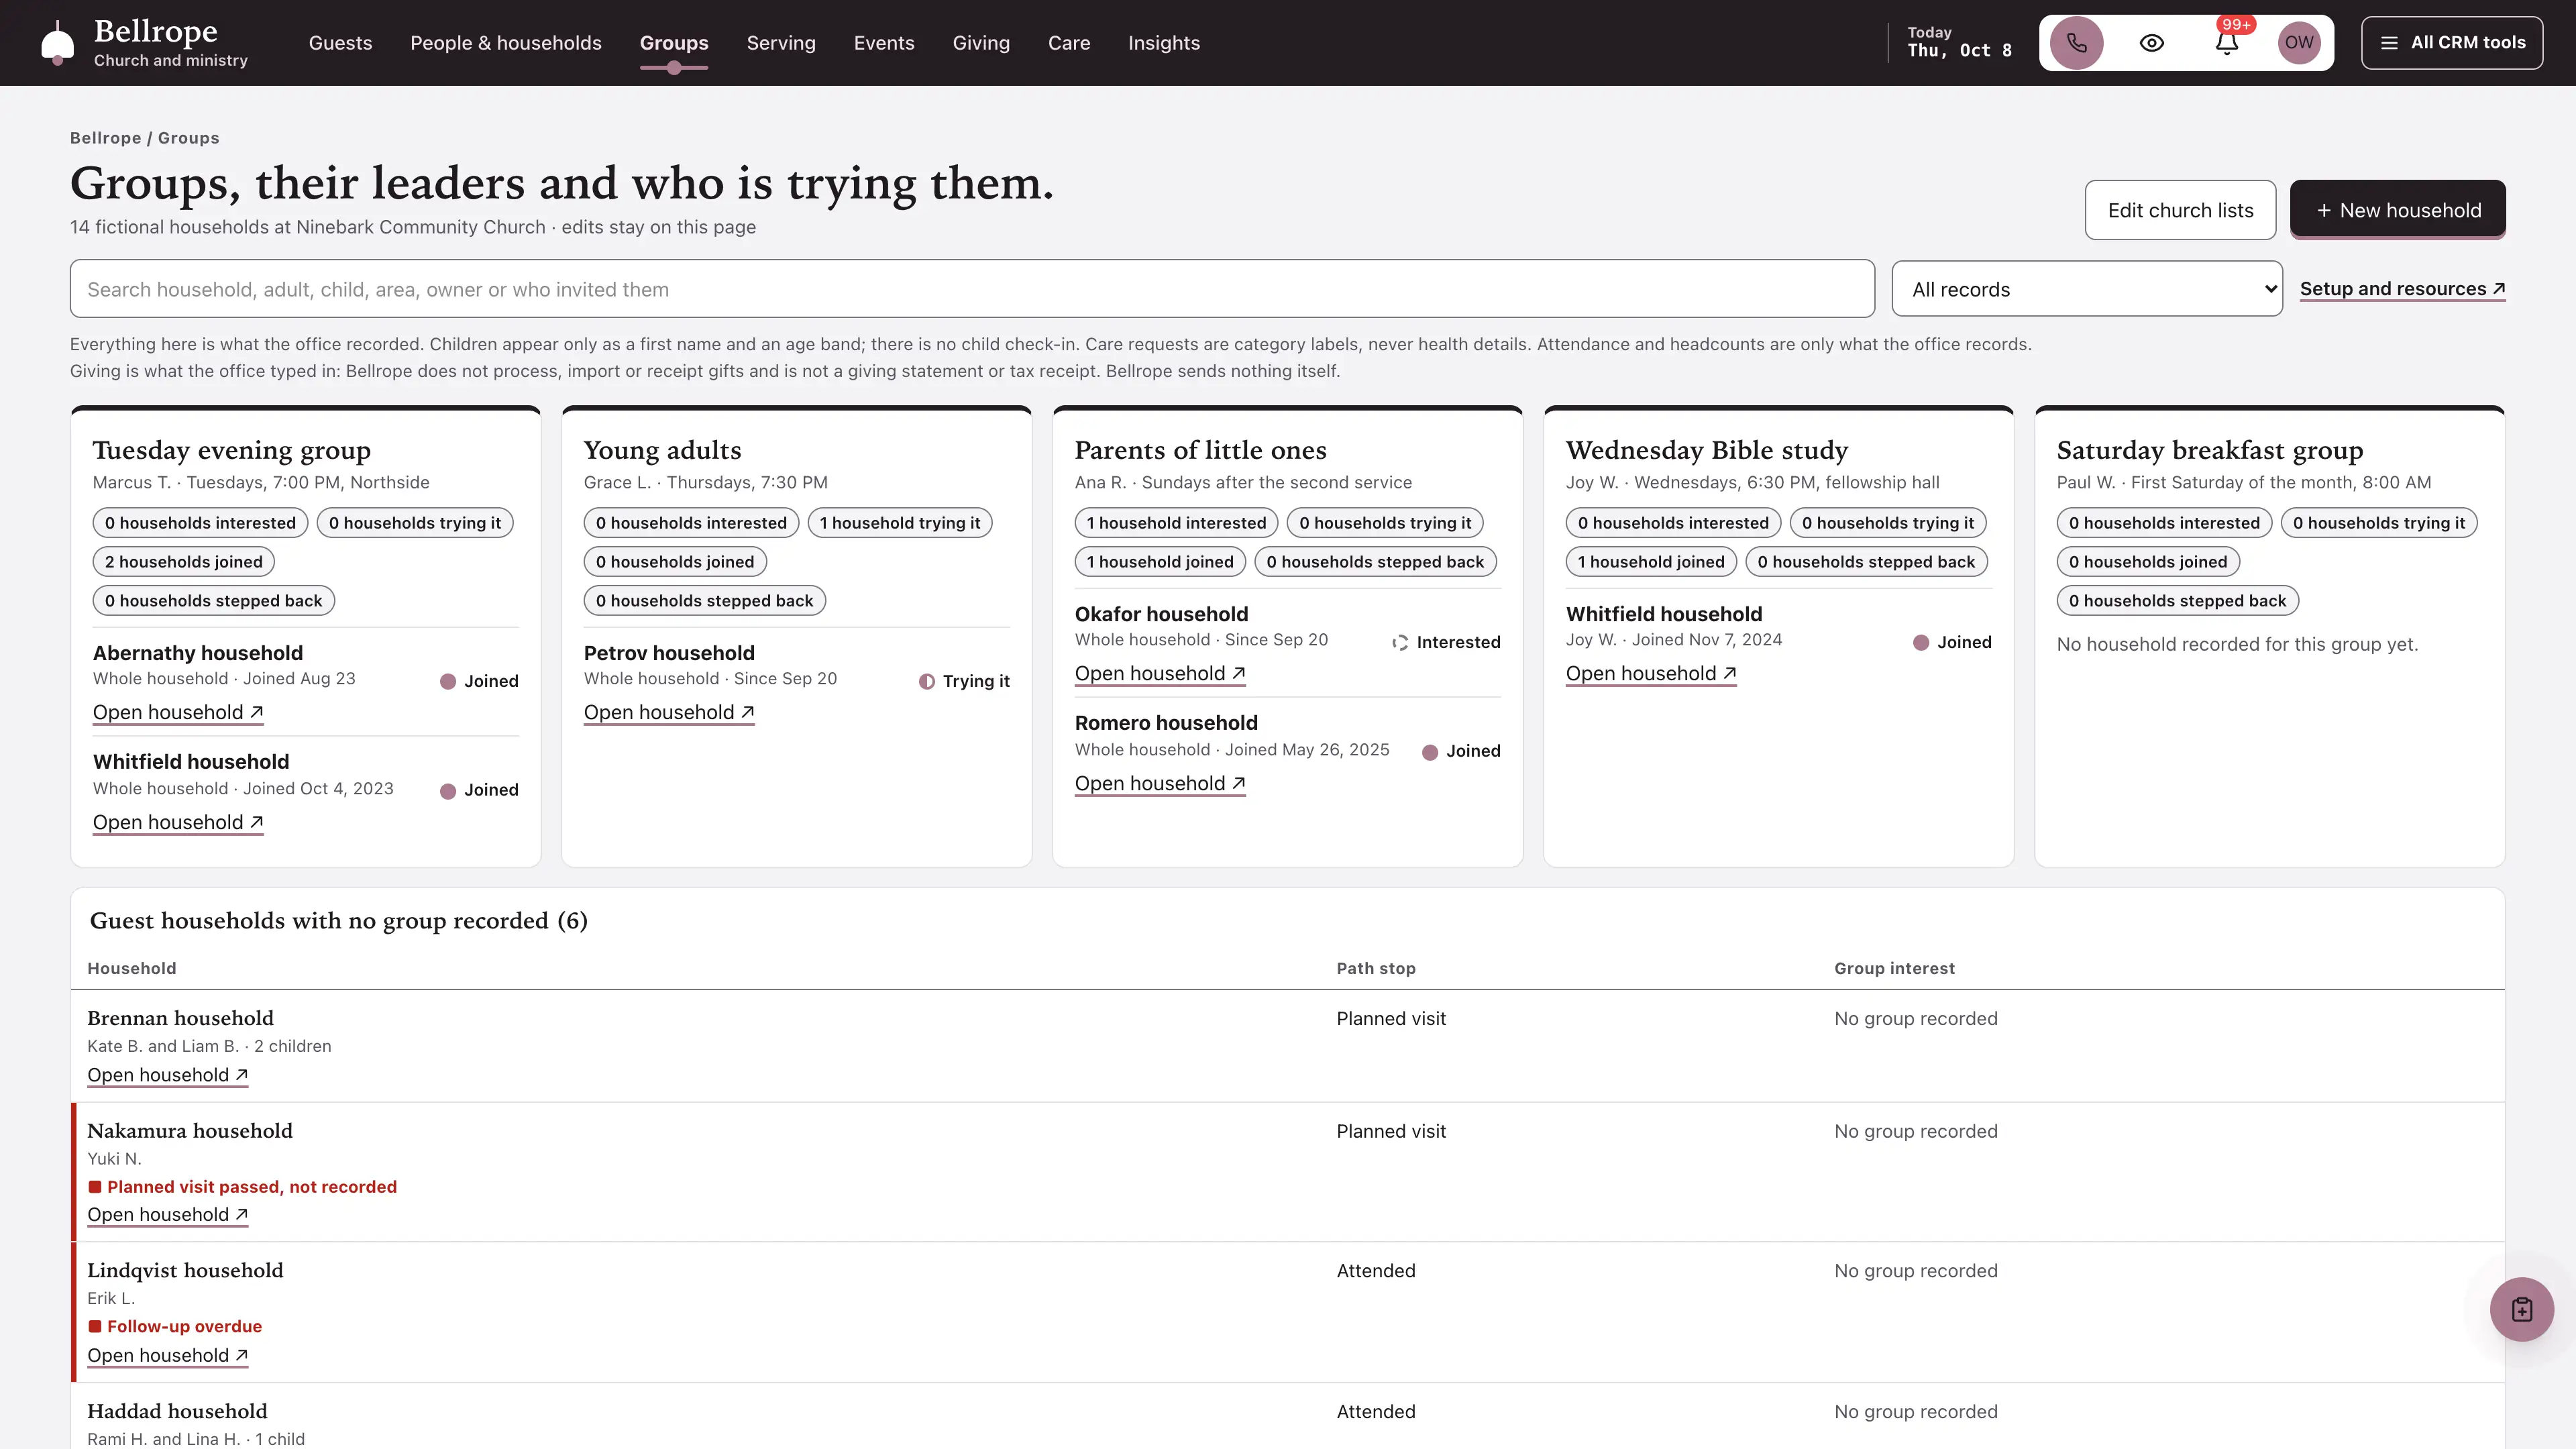Viewport: 2576px width, 1449px height.
Task: Open household link under Romero household
Action: (x=1160, y=783)
